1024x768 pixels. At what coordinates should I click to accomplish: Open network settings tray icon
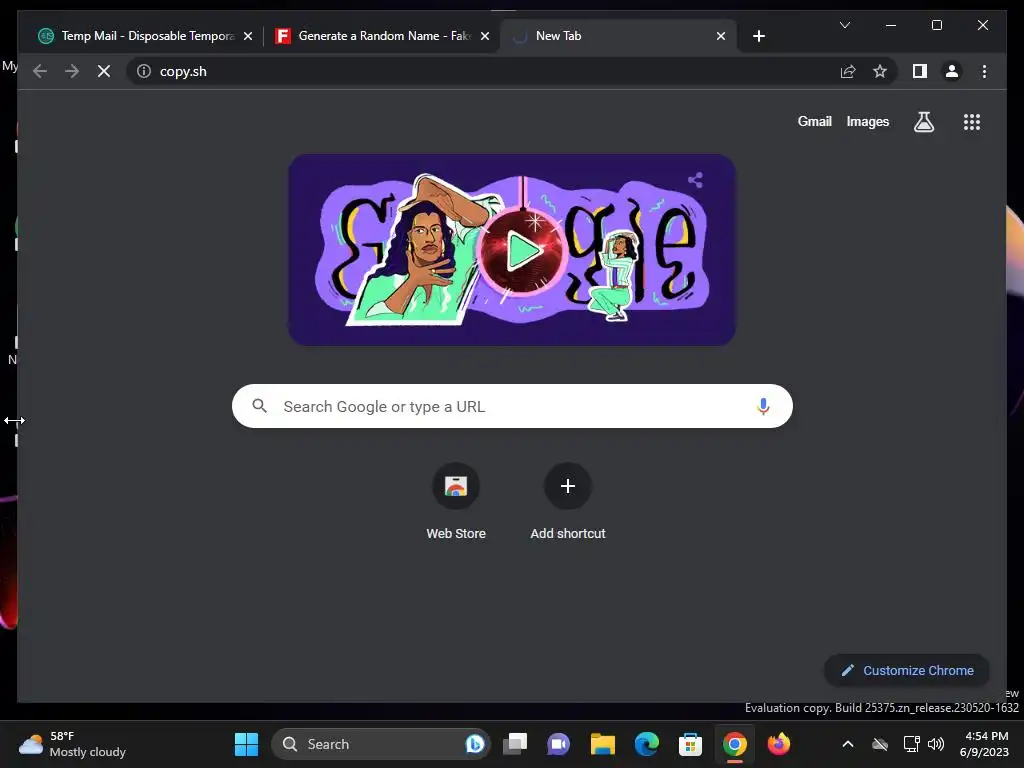911,744
